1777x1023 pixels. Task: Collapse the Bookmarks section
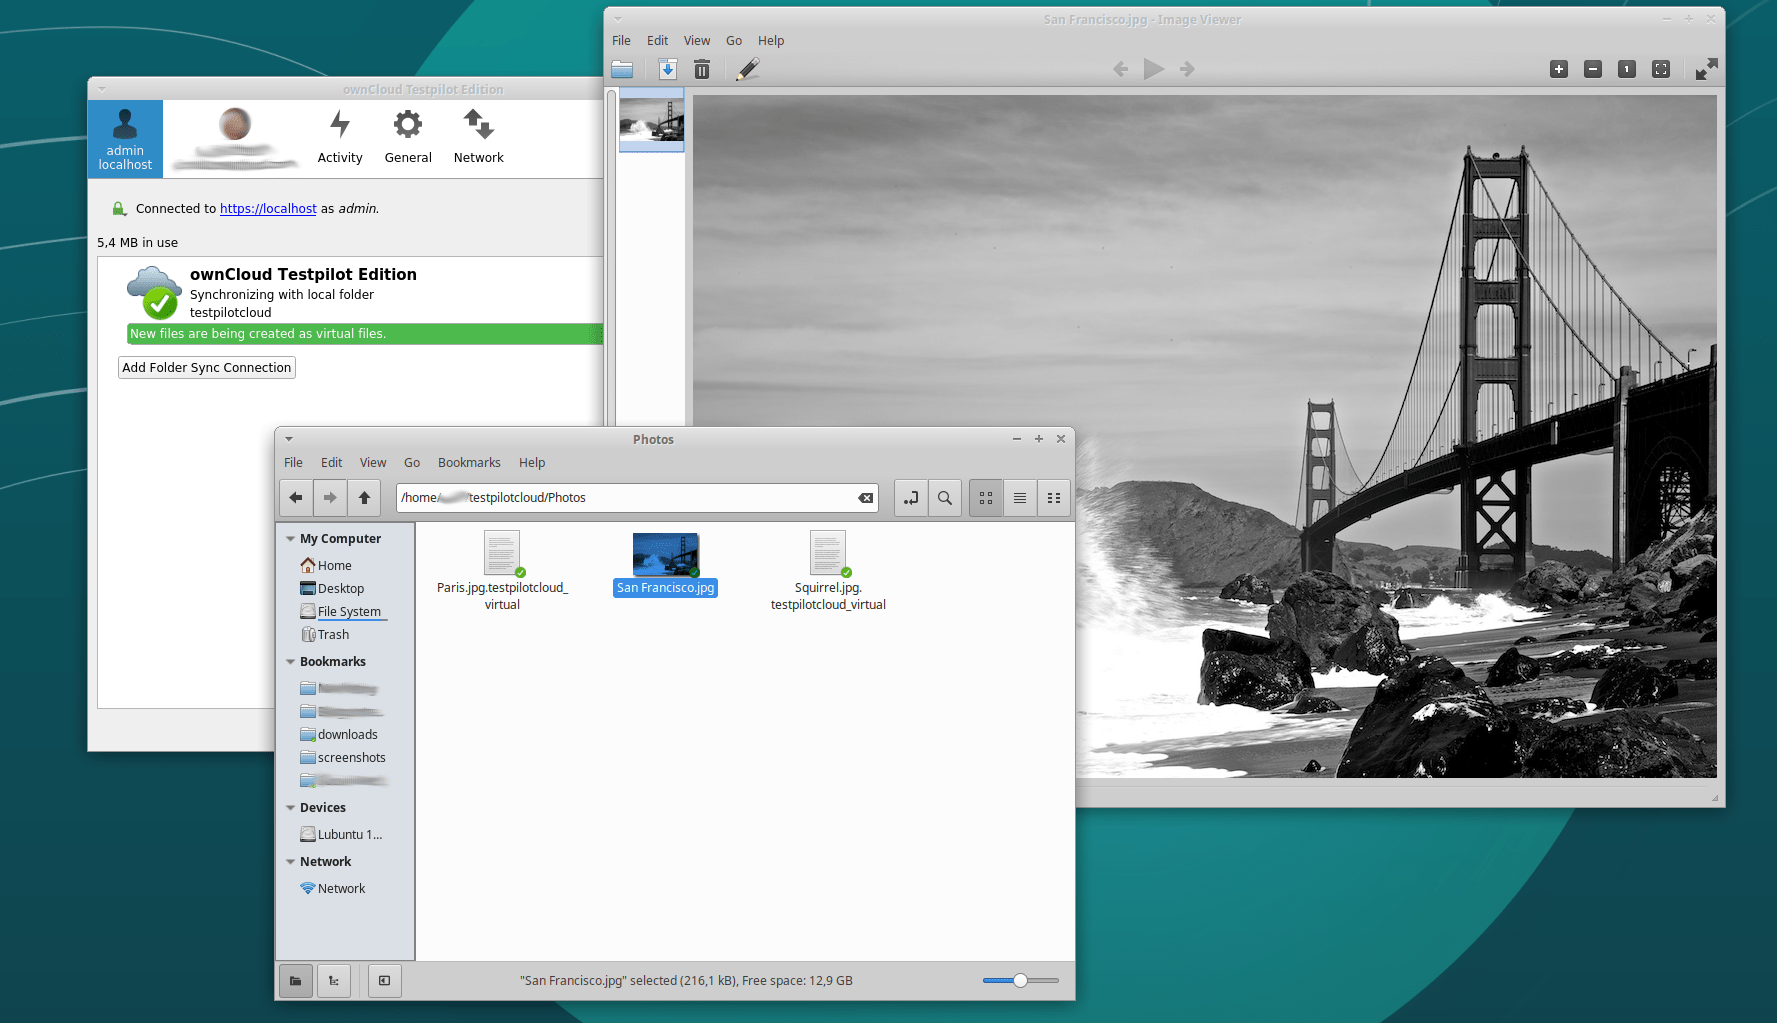point(291,661)
